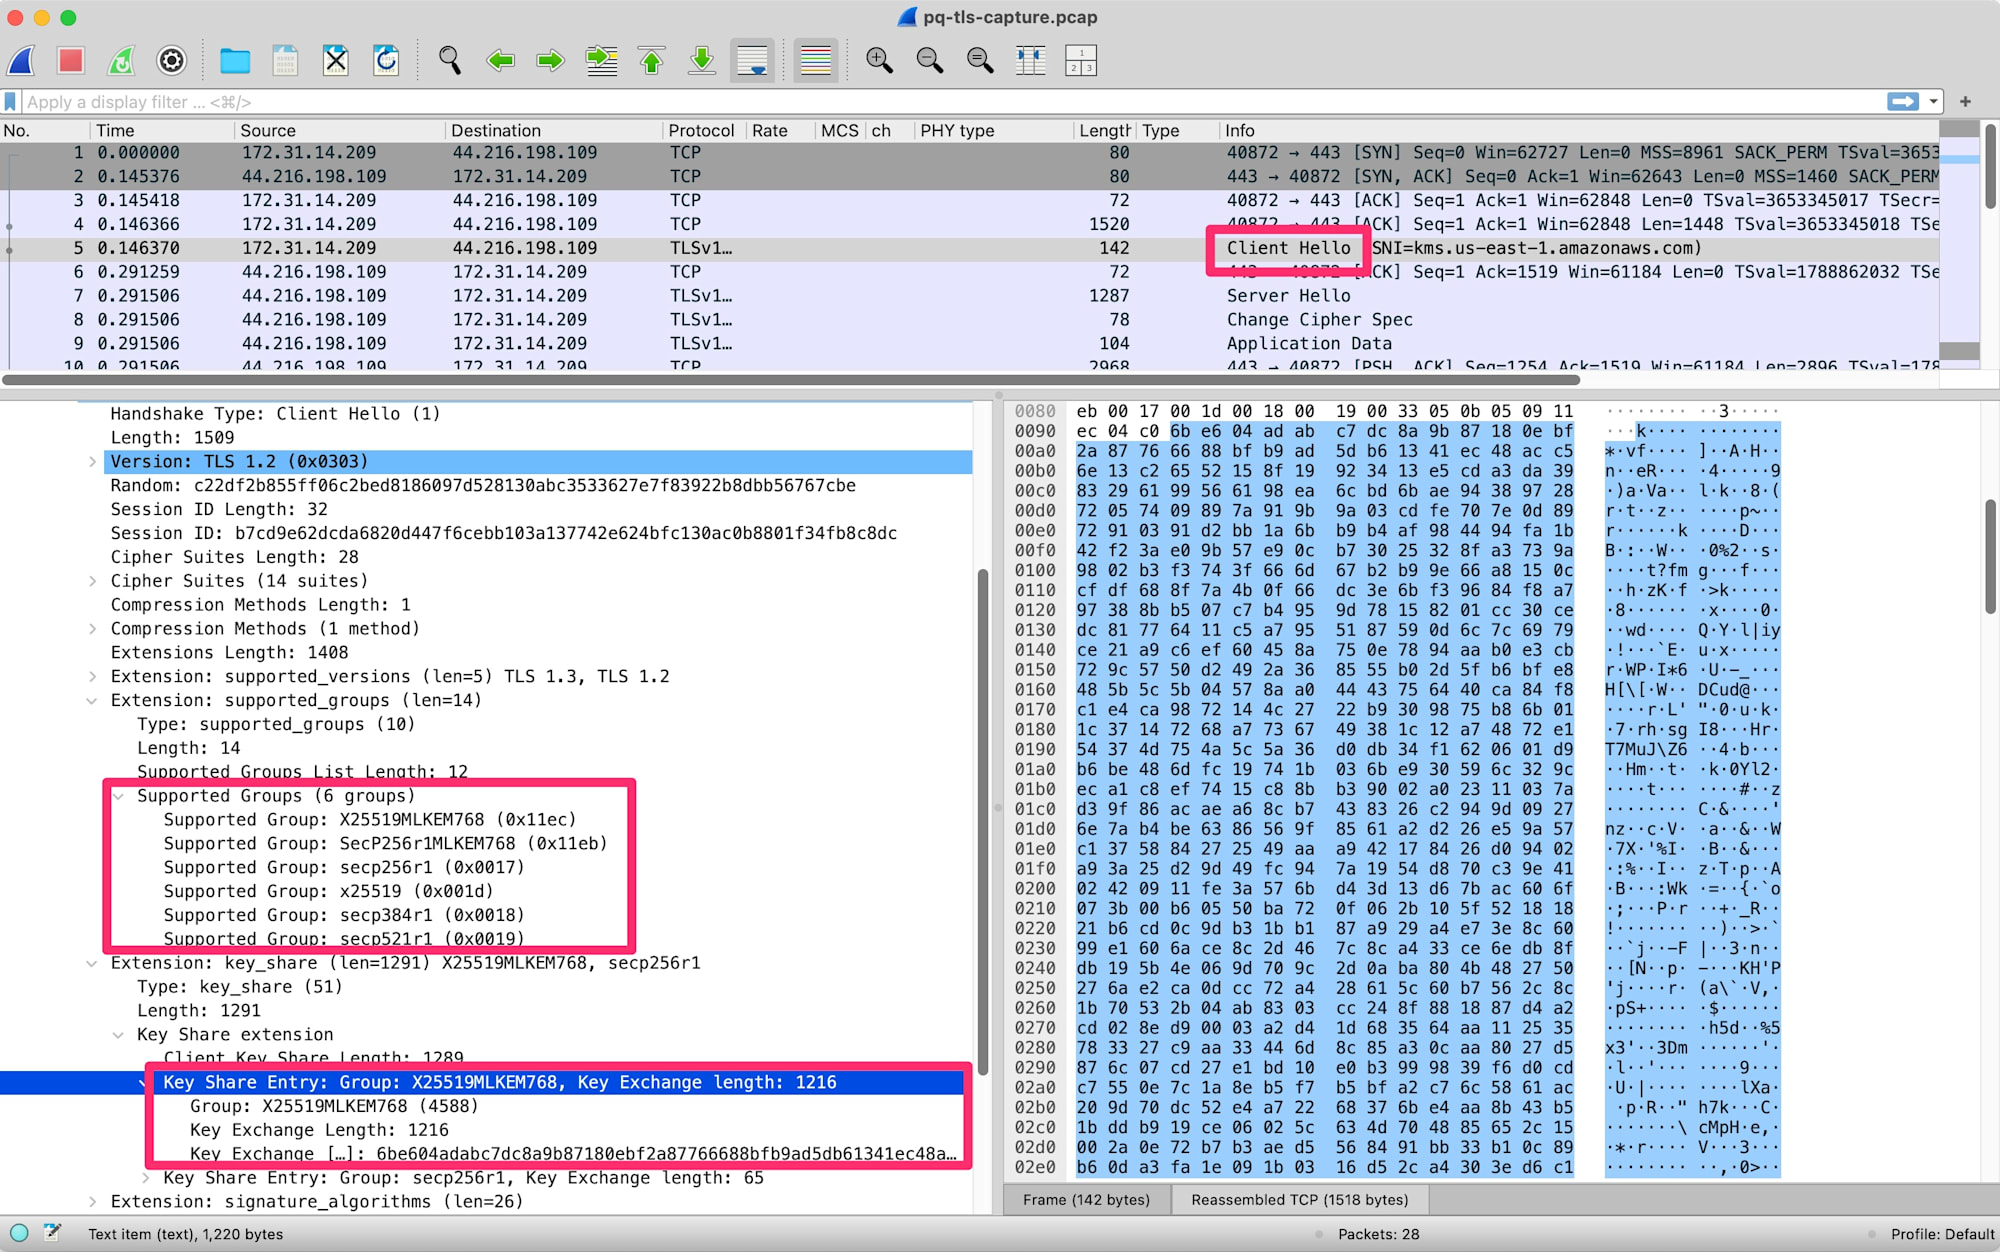Toggle packet list colorization

(x=816, y=61)
